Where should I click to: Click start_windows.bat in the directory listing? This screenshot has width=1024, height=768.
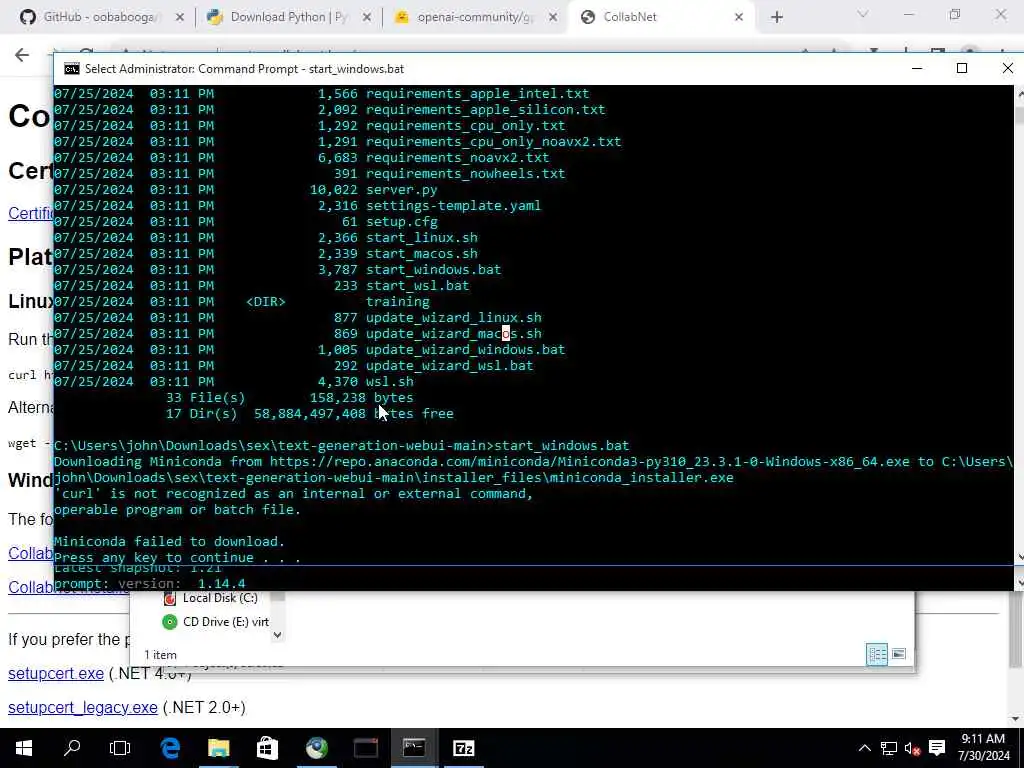coord(433,270)
